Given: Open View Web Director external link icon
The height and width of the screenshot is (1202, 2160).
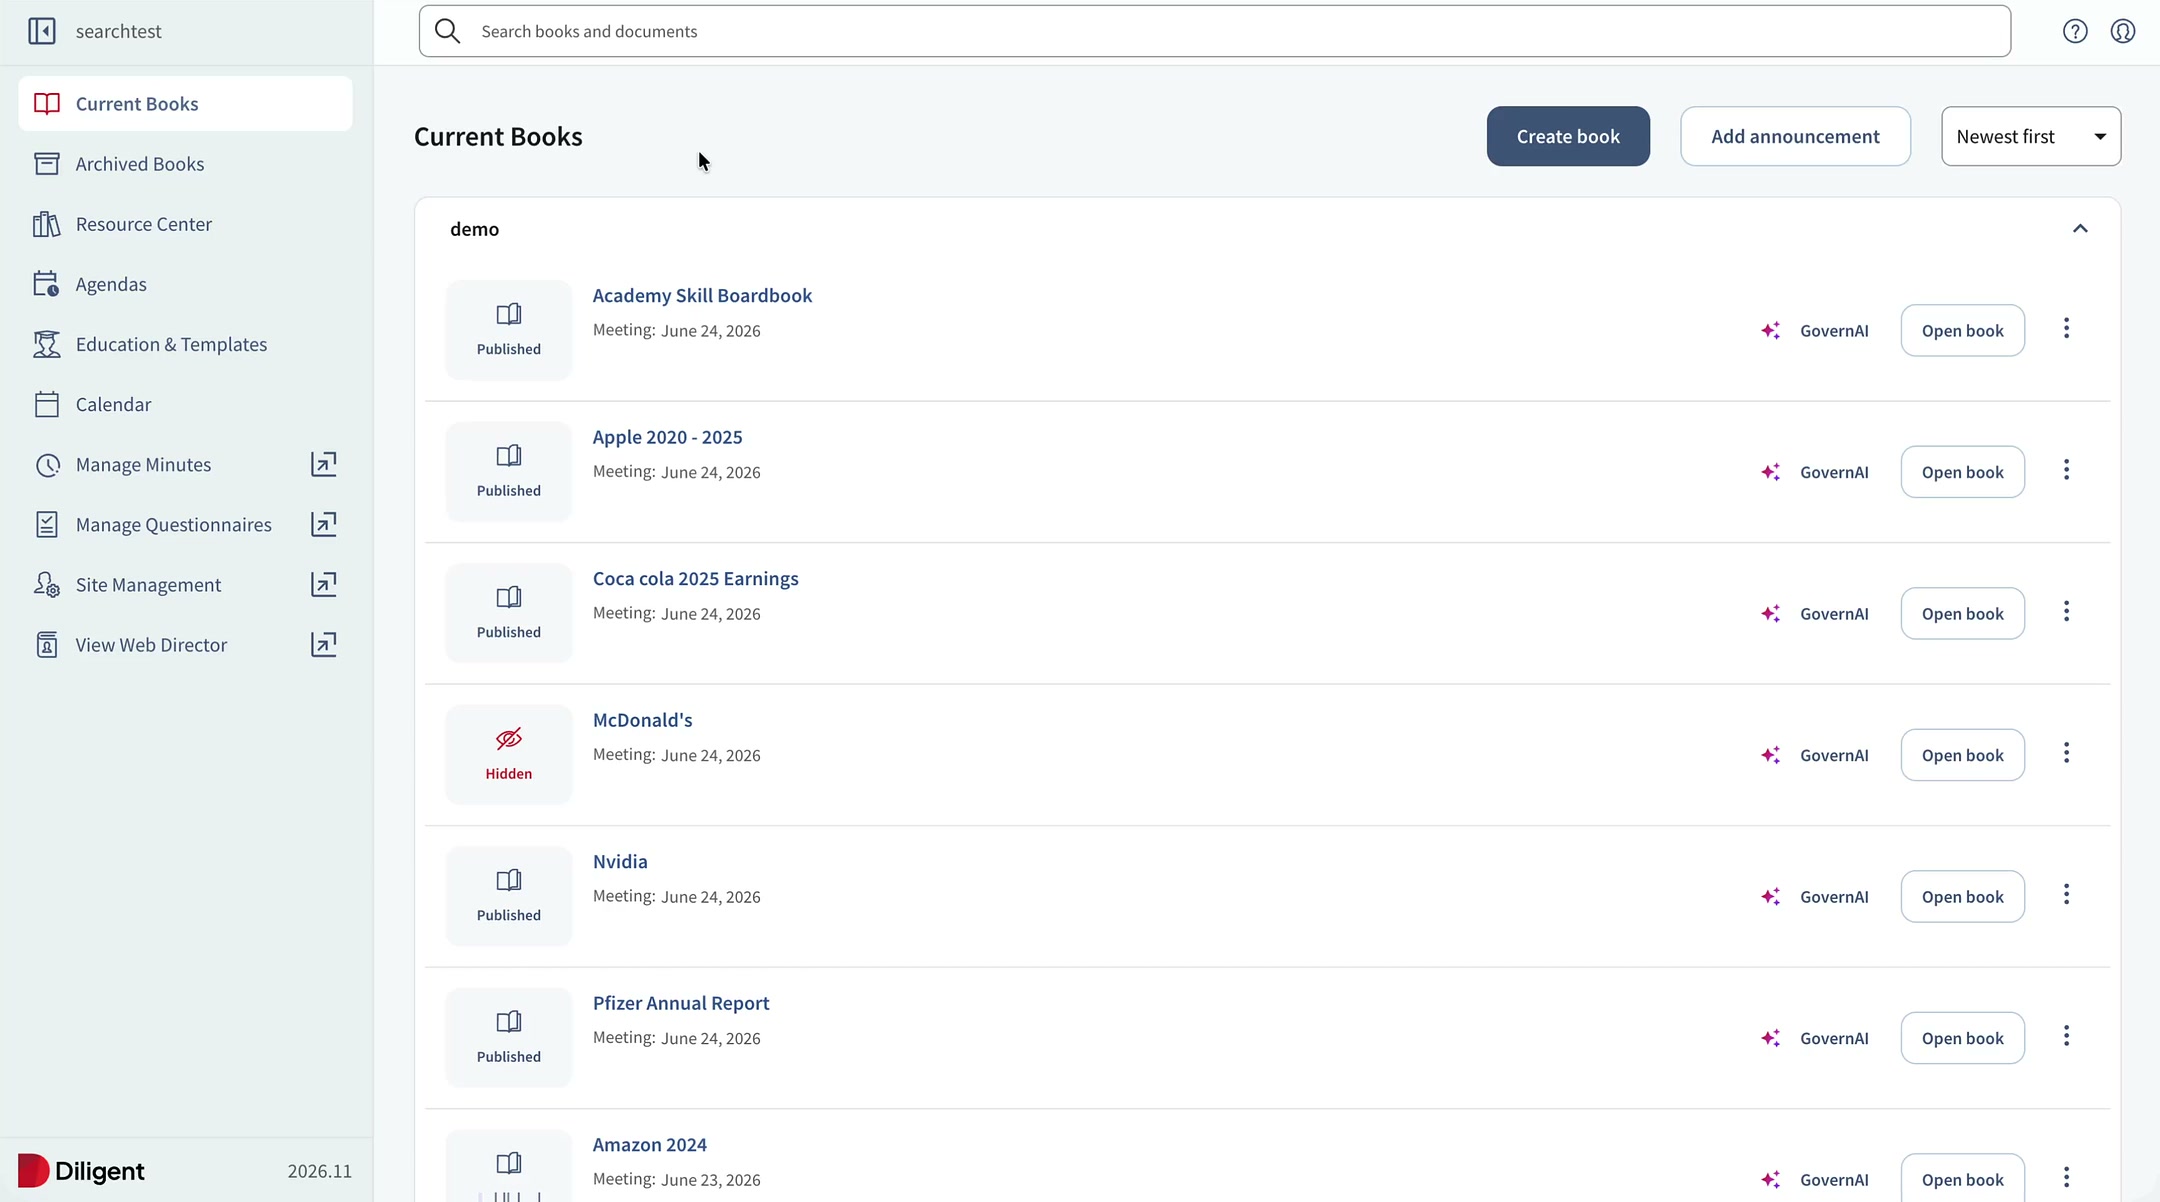Looking at the screenshot, I should click(323, 644).
